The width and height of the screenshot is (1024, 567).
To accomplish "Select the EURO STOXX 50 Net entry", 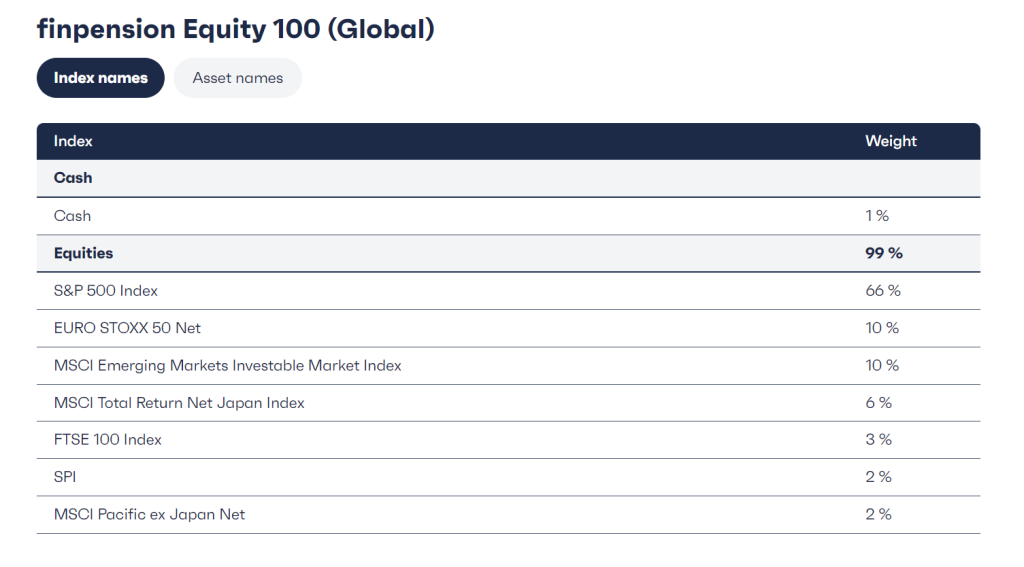I will point(127,328).
